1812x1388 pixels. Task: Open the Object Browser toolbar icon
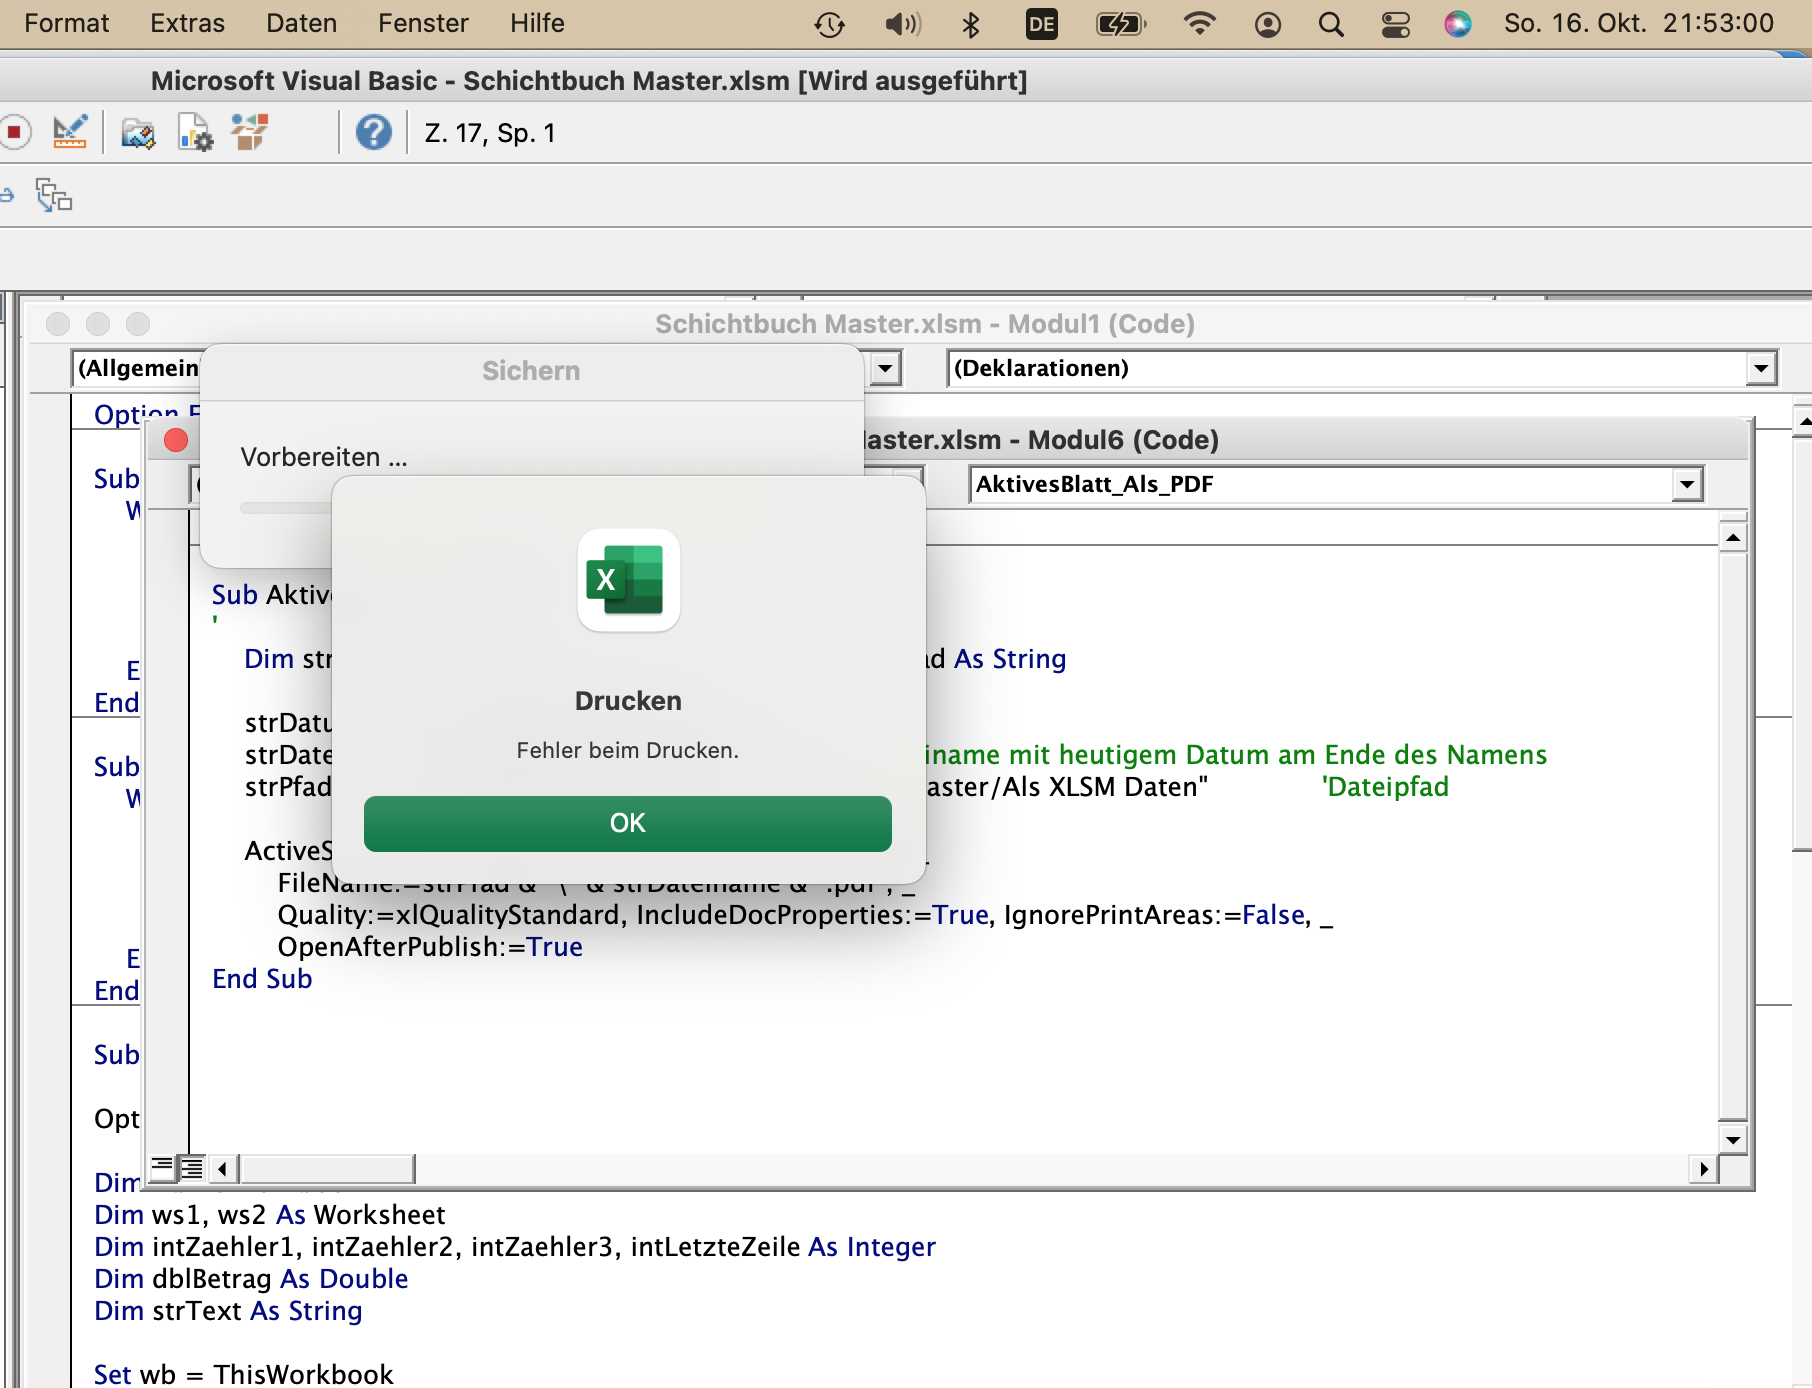pos(250,133)
